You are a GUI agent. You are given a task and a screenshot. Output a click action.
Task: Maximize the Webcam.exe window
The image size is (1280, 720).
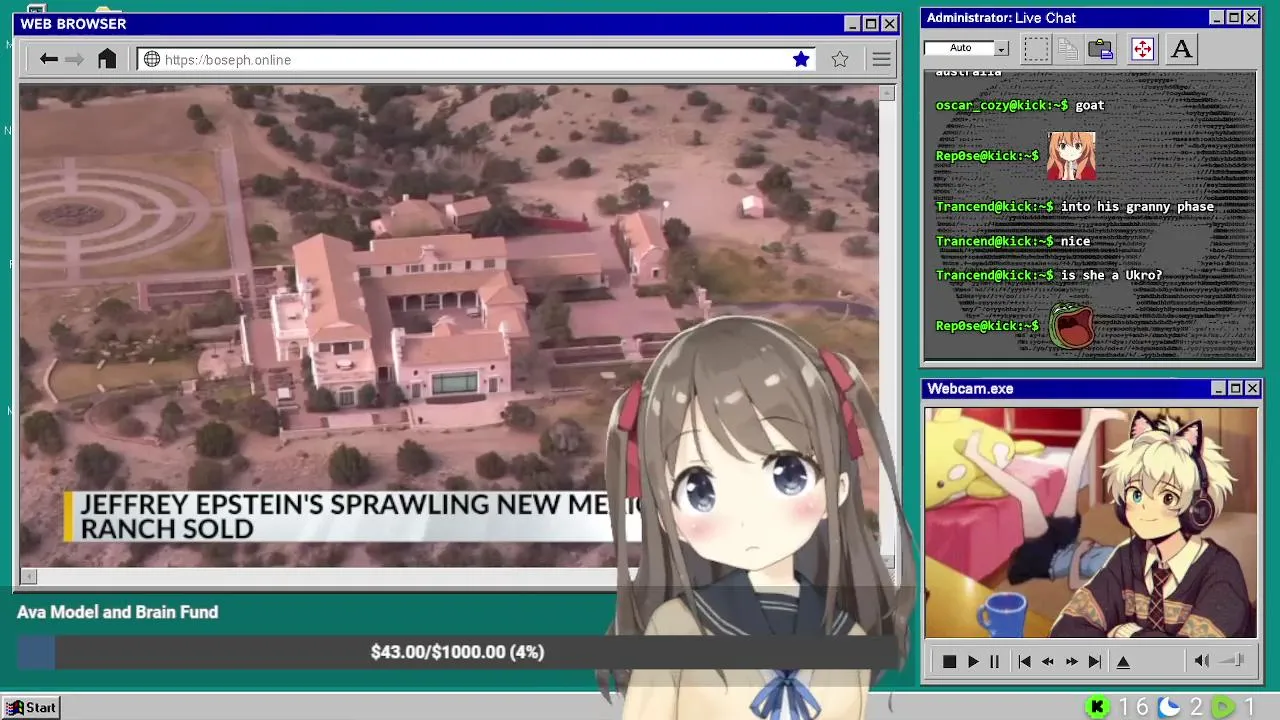point(1235,388)
